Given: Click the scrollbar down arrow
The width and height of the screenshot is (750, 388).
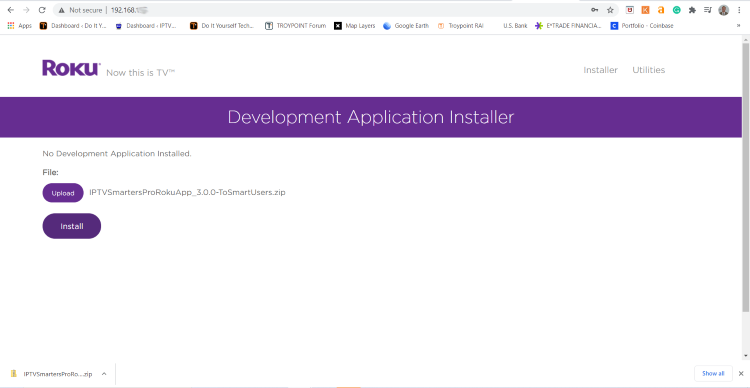Looking at the screenshot, I should point(745,355).
